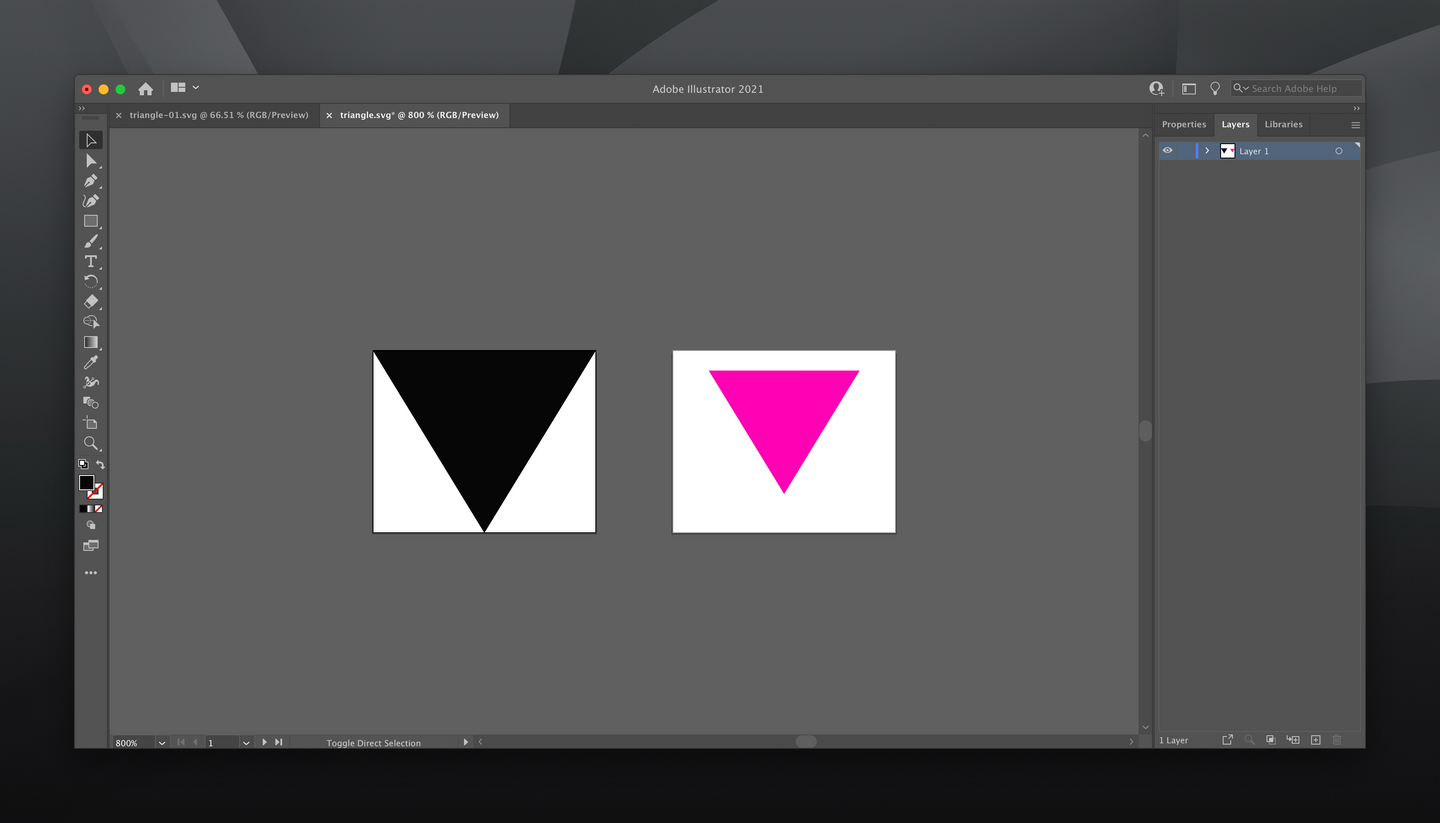Select the Artboard tool
Screen dimensions: 1440x823
[91, 423]
